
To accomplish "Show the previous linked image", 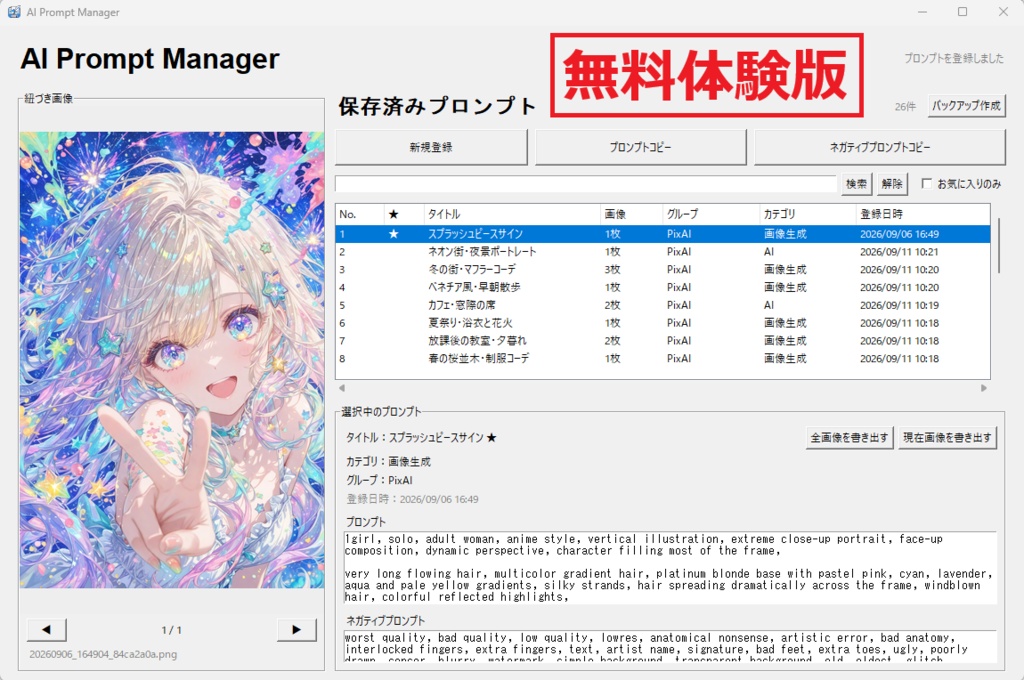I will 46,630.
